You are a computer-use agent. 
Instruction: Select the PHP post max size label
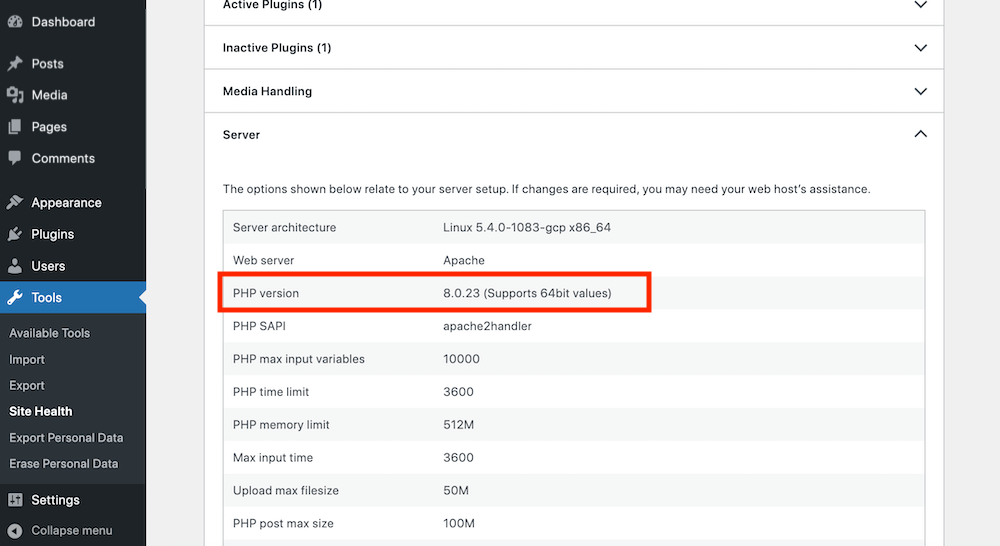283,523
